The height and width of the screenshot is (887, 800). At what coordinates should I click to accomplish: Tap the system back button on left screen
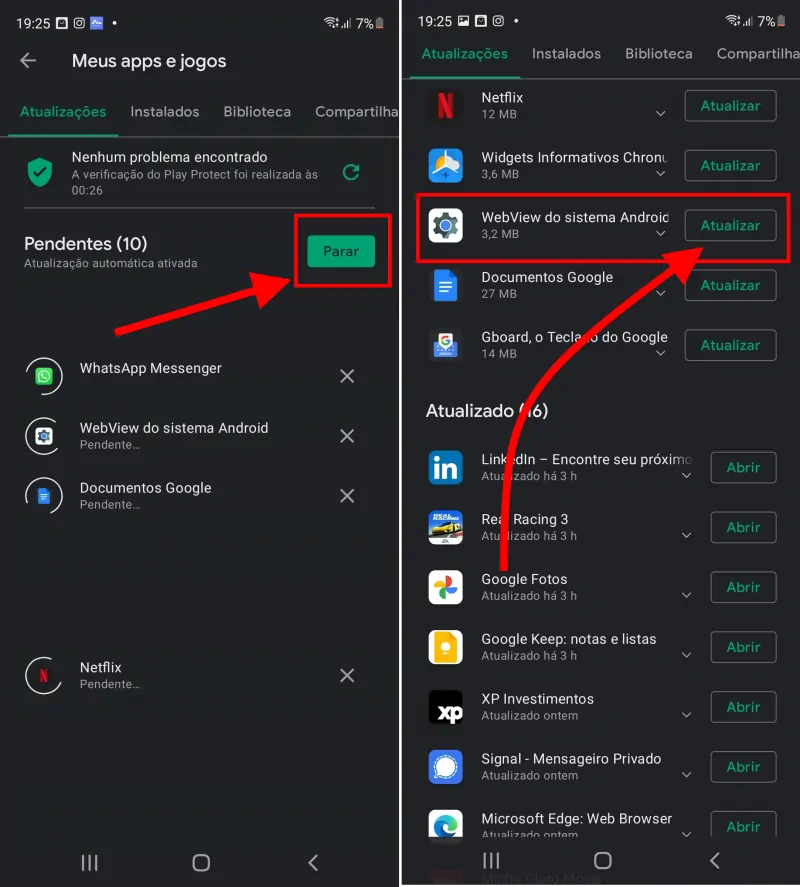[313, 863]
